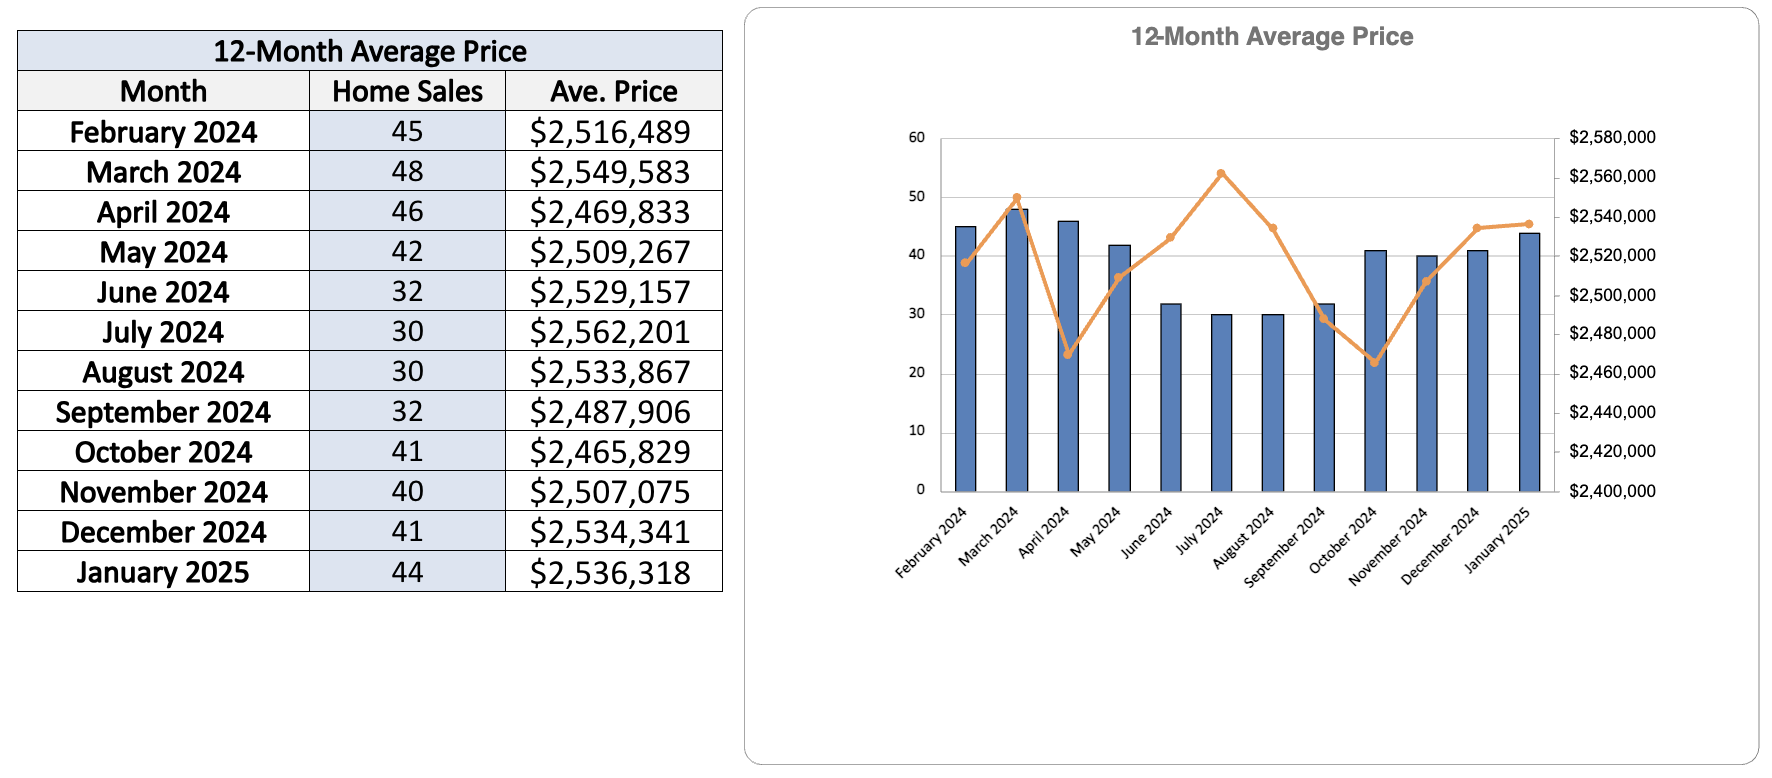
Task: Select the "Home Sales" column header
Action: 407,91
